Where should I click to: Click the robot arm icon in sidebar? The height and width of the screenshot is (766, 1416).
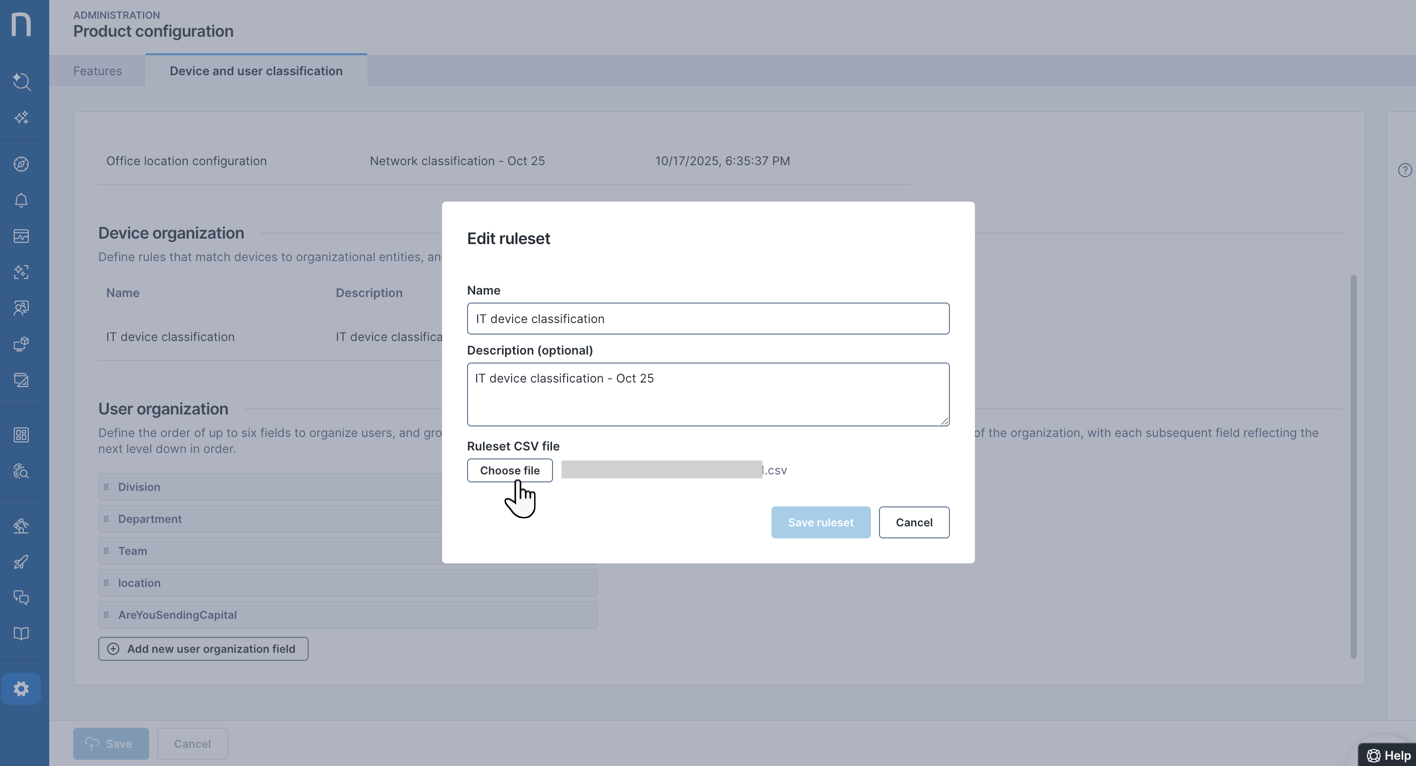[x=21, y=526]
